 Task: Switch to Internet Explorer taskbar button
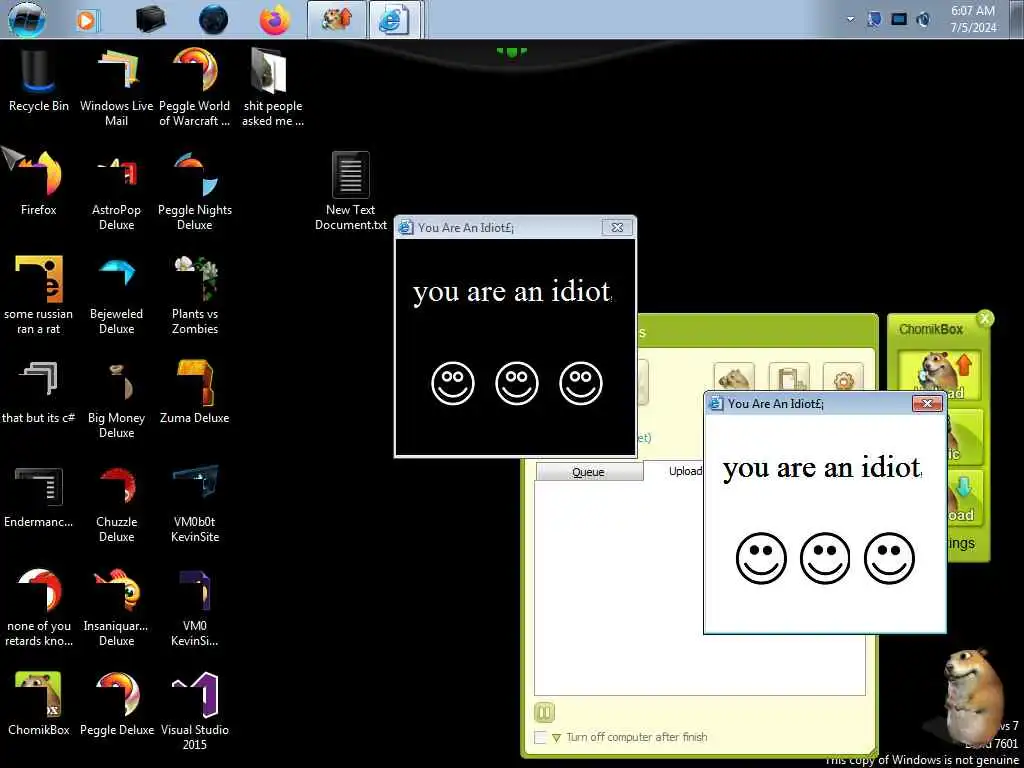(x=394, y=20)
